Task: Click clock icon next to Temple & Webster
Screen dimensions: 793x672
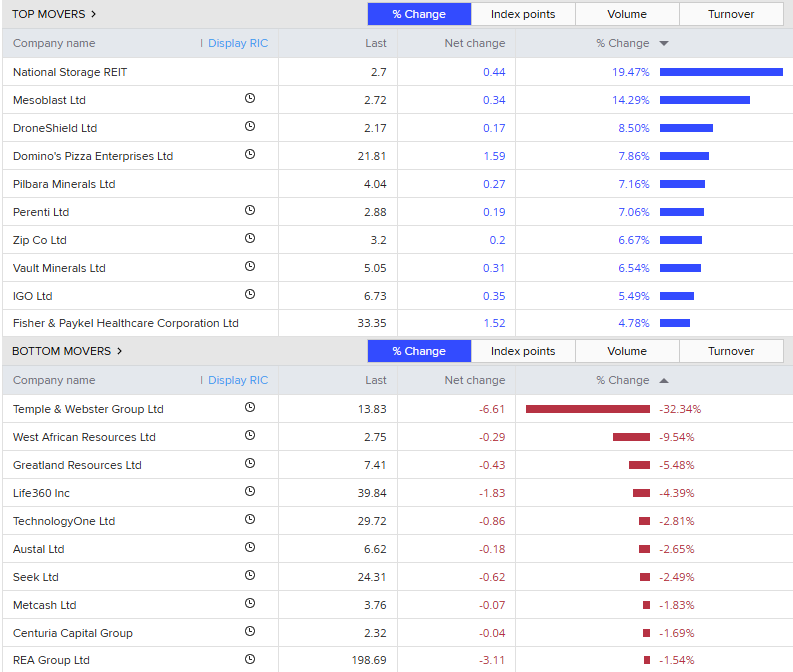Action: coord(250,408)
